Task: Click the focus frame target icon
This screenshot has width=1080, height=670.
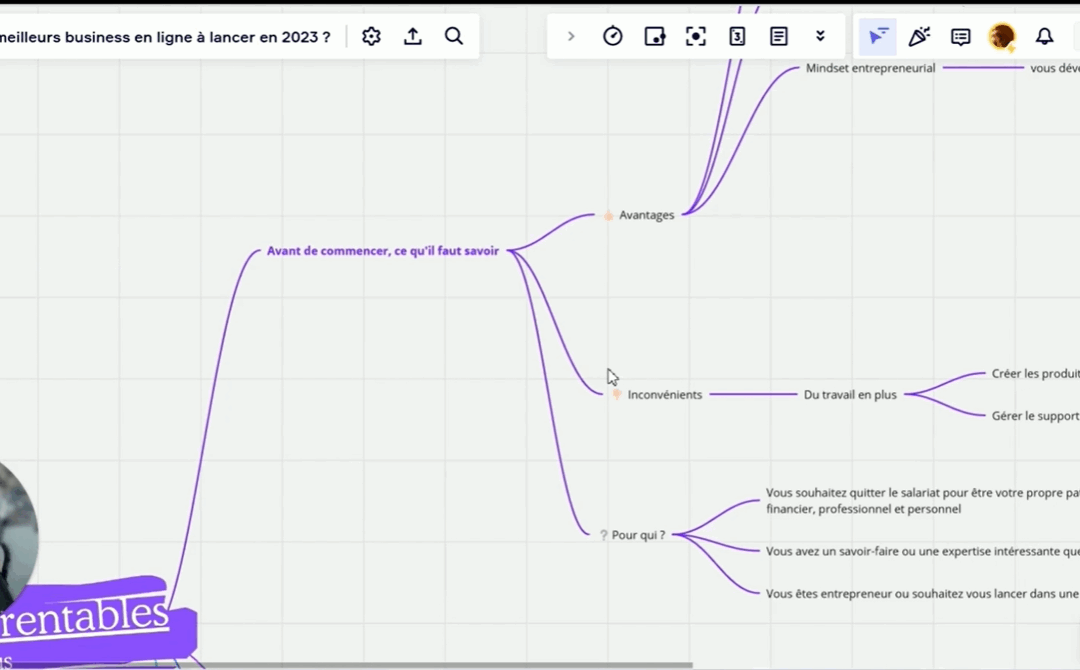Action: (696, 37)
